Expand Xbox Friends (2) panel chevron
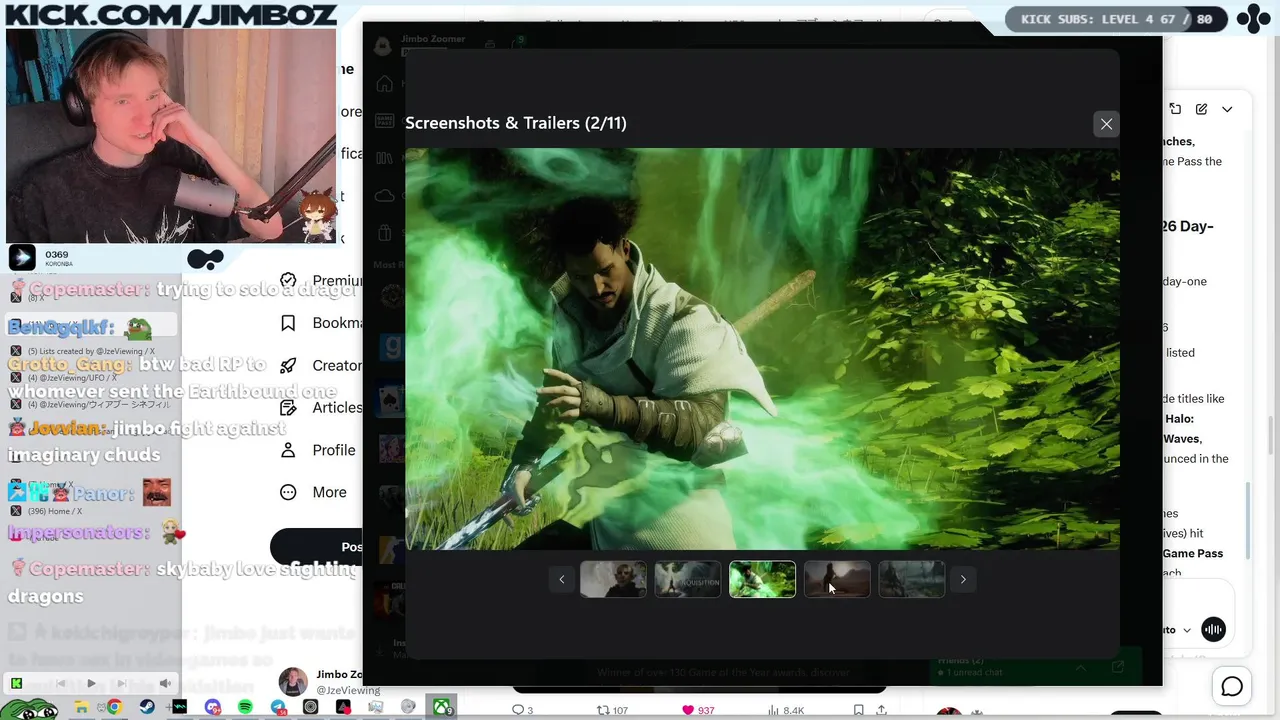The width and height of the screenshot is (1280, 720). [x=1081, y=667]
